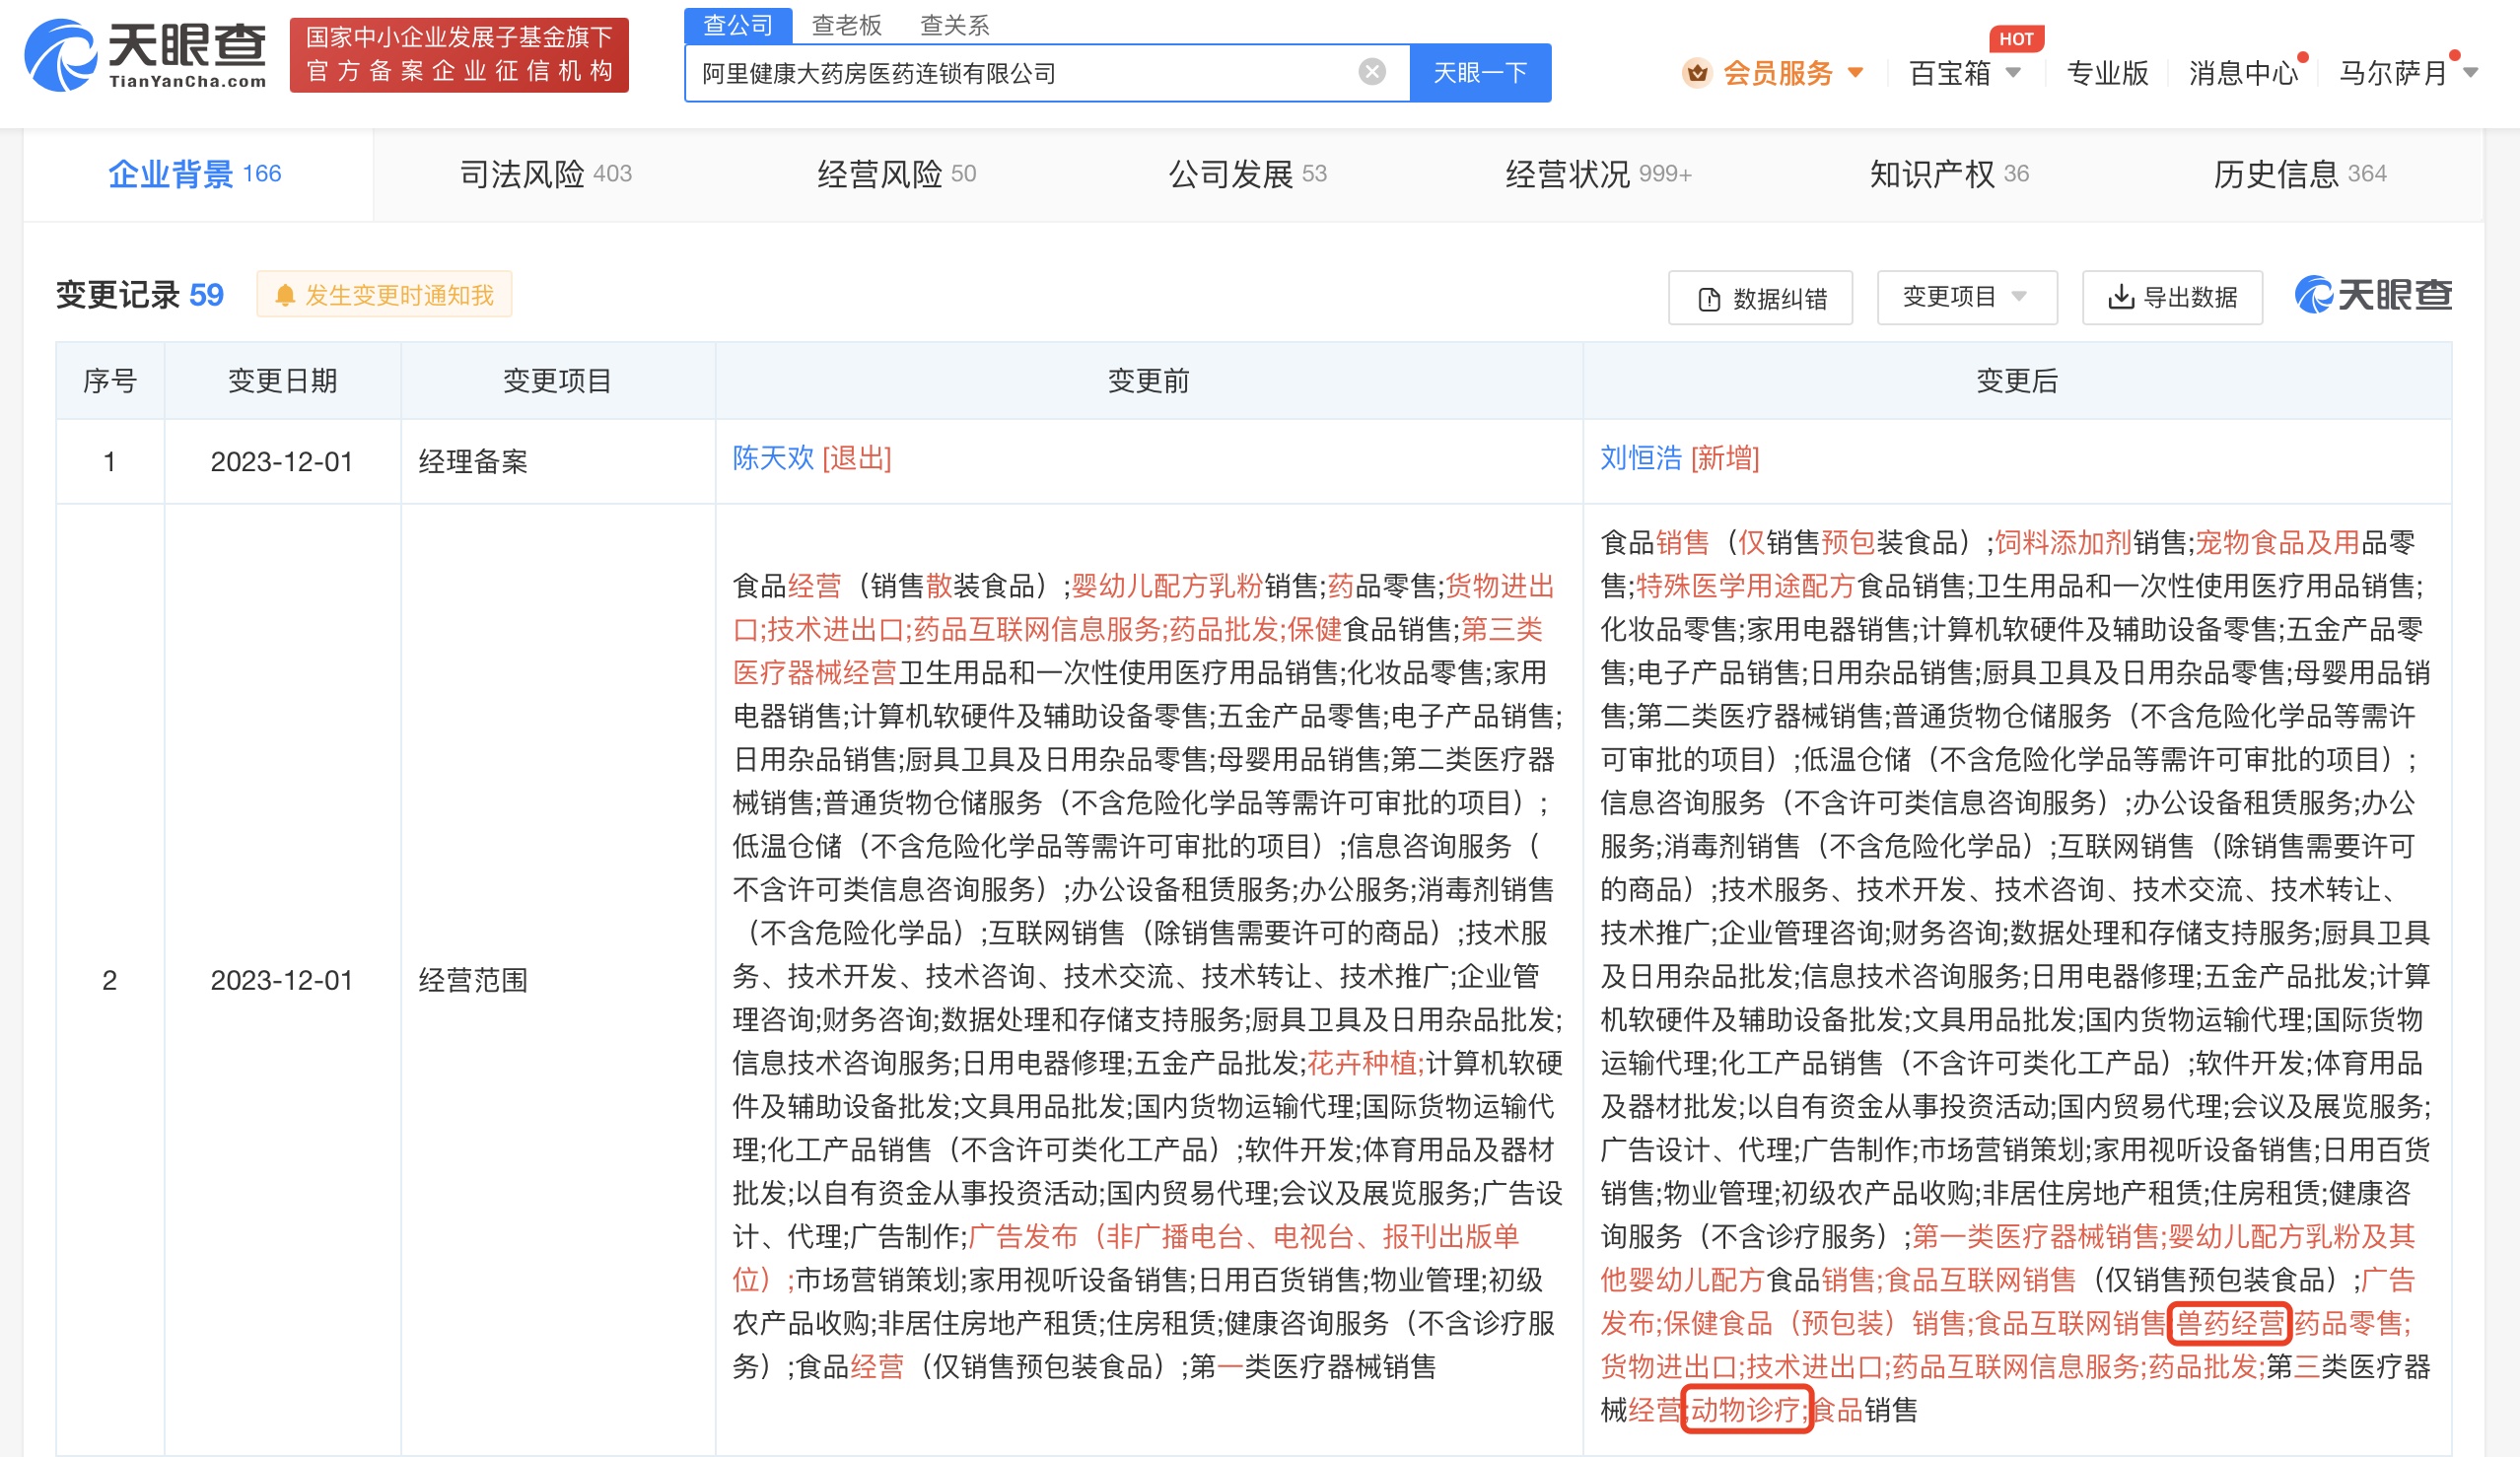Switch to 查关系 search tab
Screen dimensions: 2520x1457
954,25
